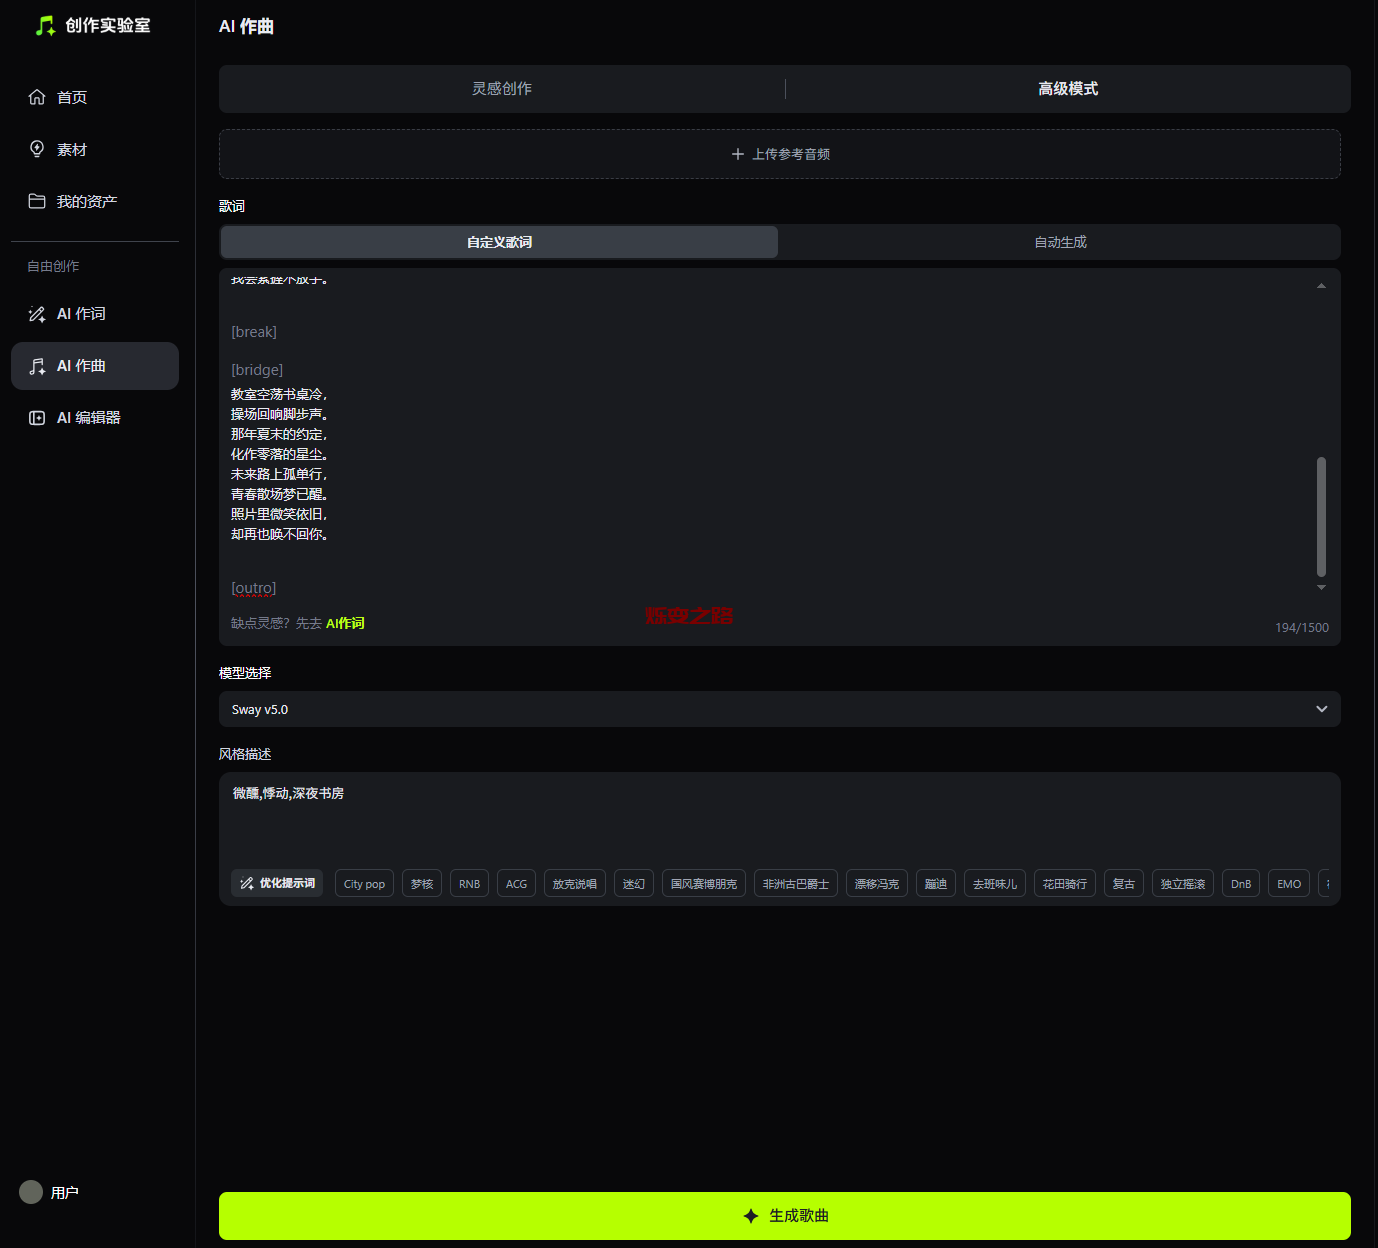Click the lyrics vertical scrollbar thumb
The height and width of the screenshot is (1248, 1378).
tap(1321, 516)
